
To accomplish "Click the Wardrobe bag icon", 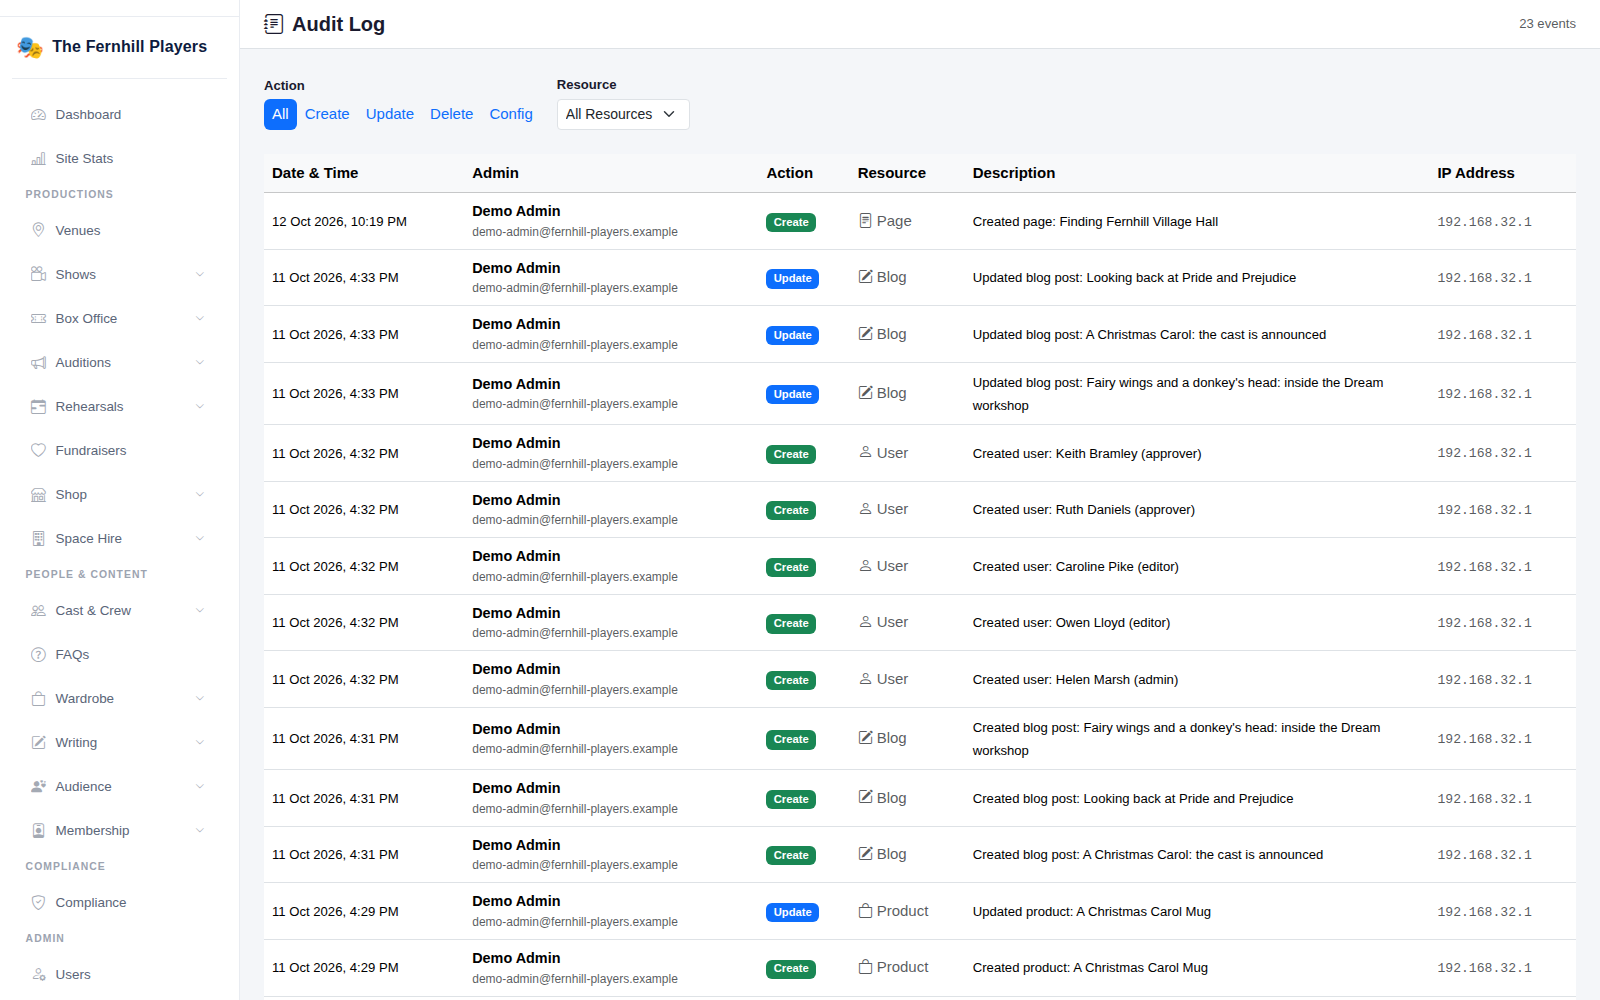I will point(38,699).
